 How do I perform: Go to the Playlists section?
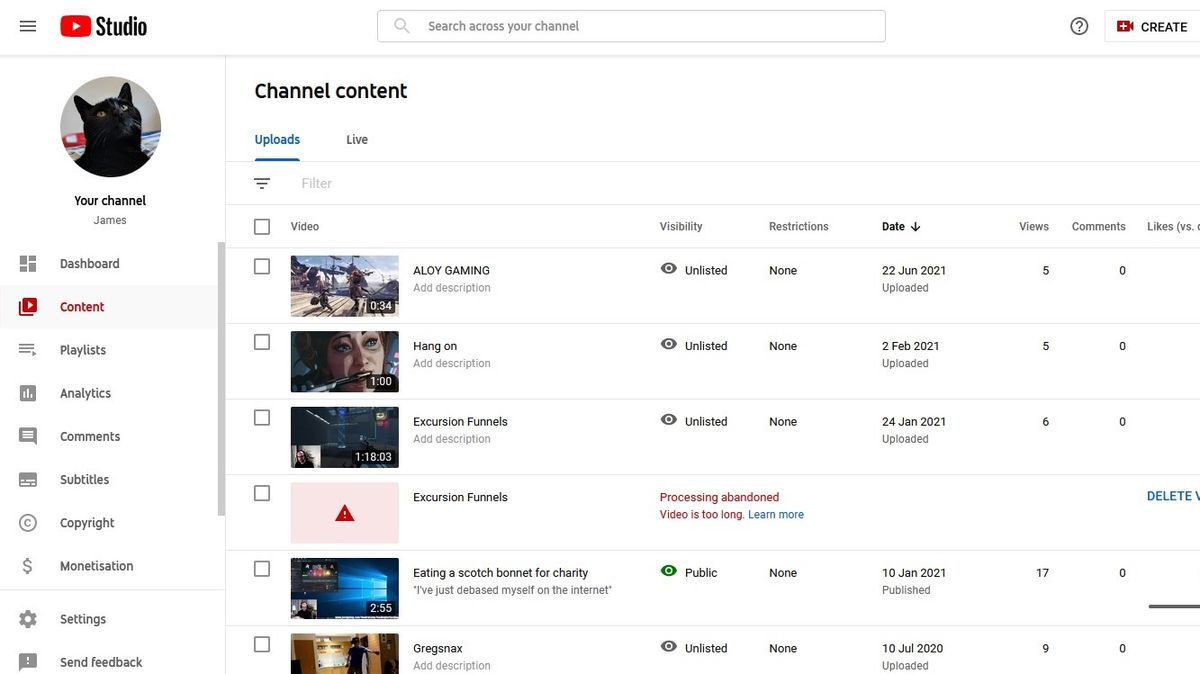(x=82, y=349)
